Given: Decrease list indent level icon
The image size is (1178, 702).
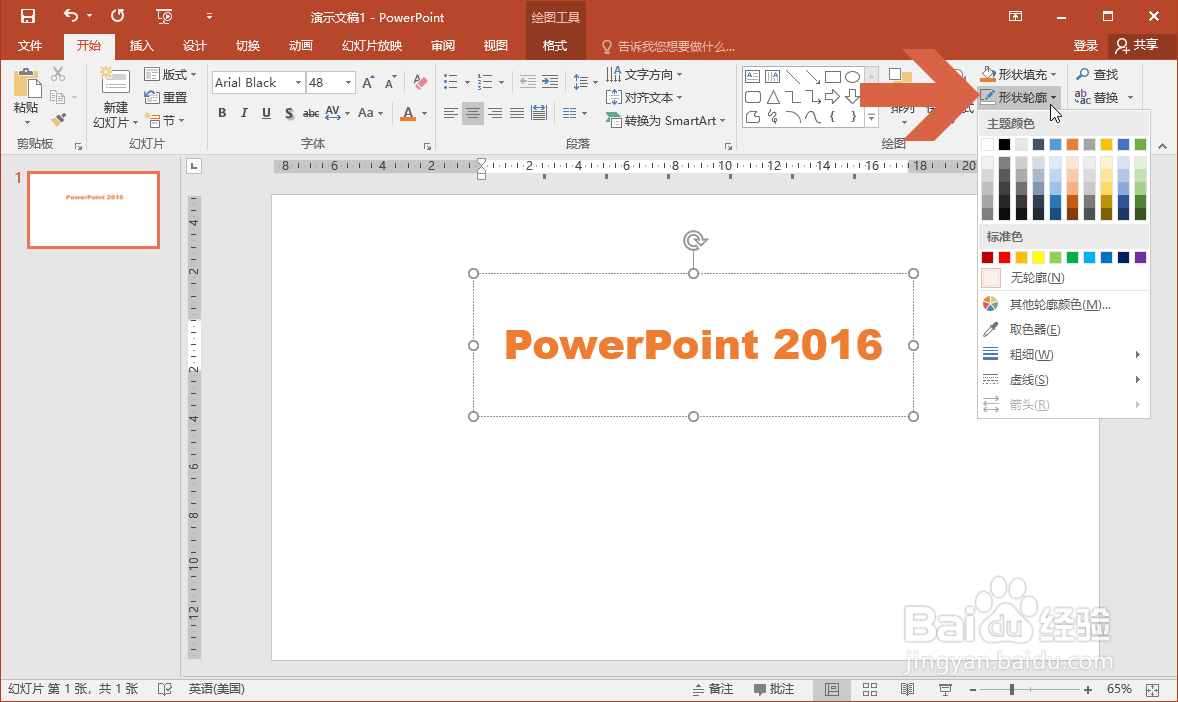Looking at the screenshot, I should tap(528, 81).
